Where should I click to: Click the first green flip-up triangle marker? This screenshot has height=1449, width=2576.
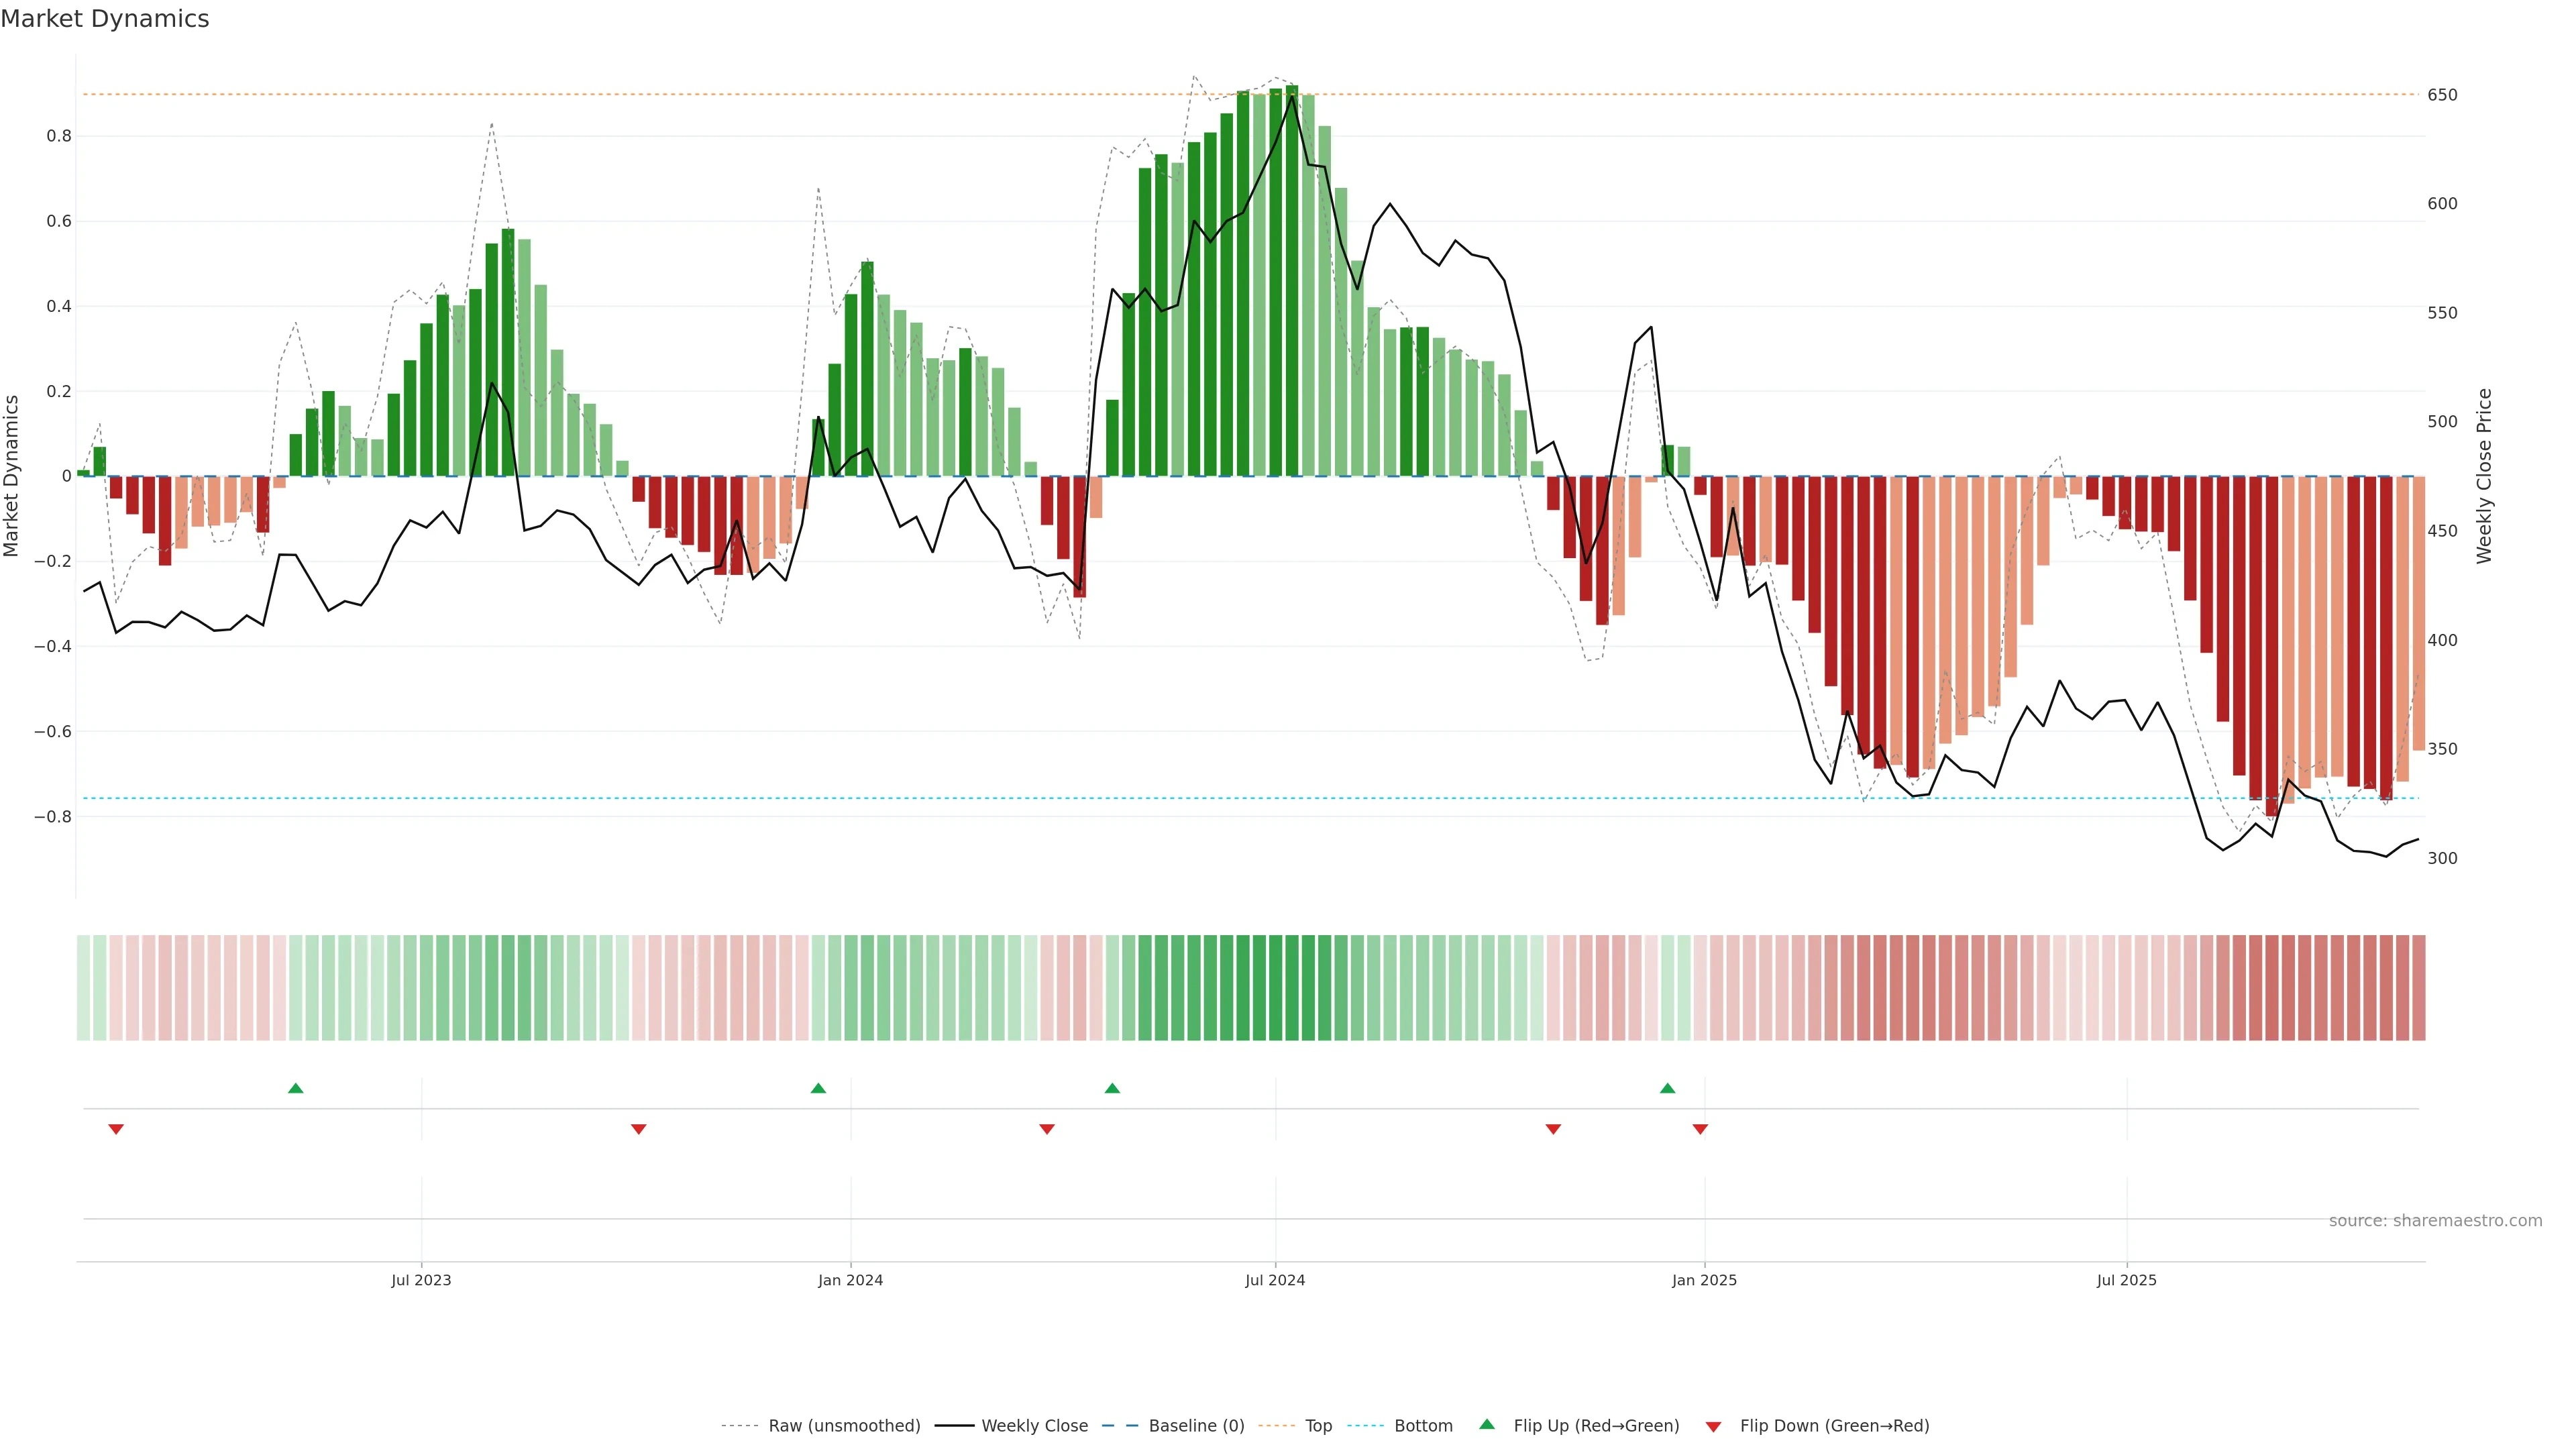[295, 1088]
